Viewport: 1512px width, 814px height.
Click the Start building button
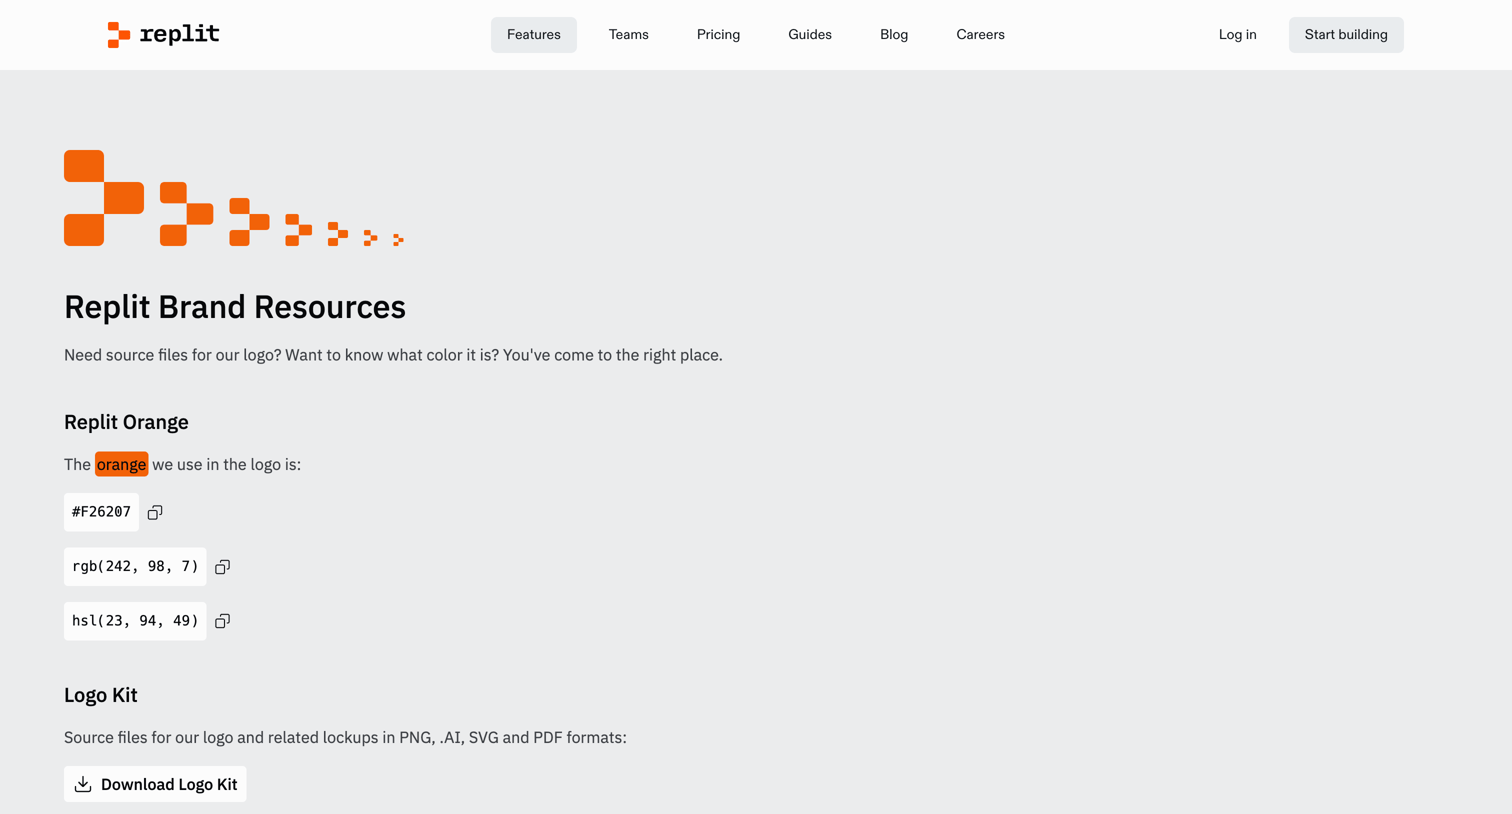click(1346, 35)
